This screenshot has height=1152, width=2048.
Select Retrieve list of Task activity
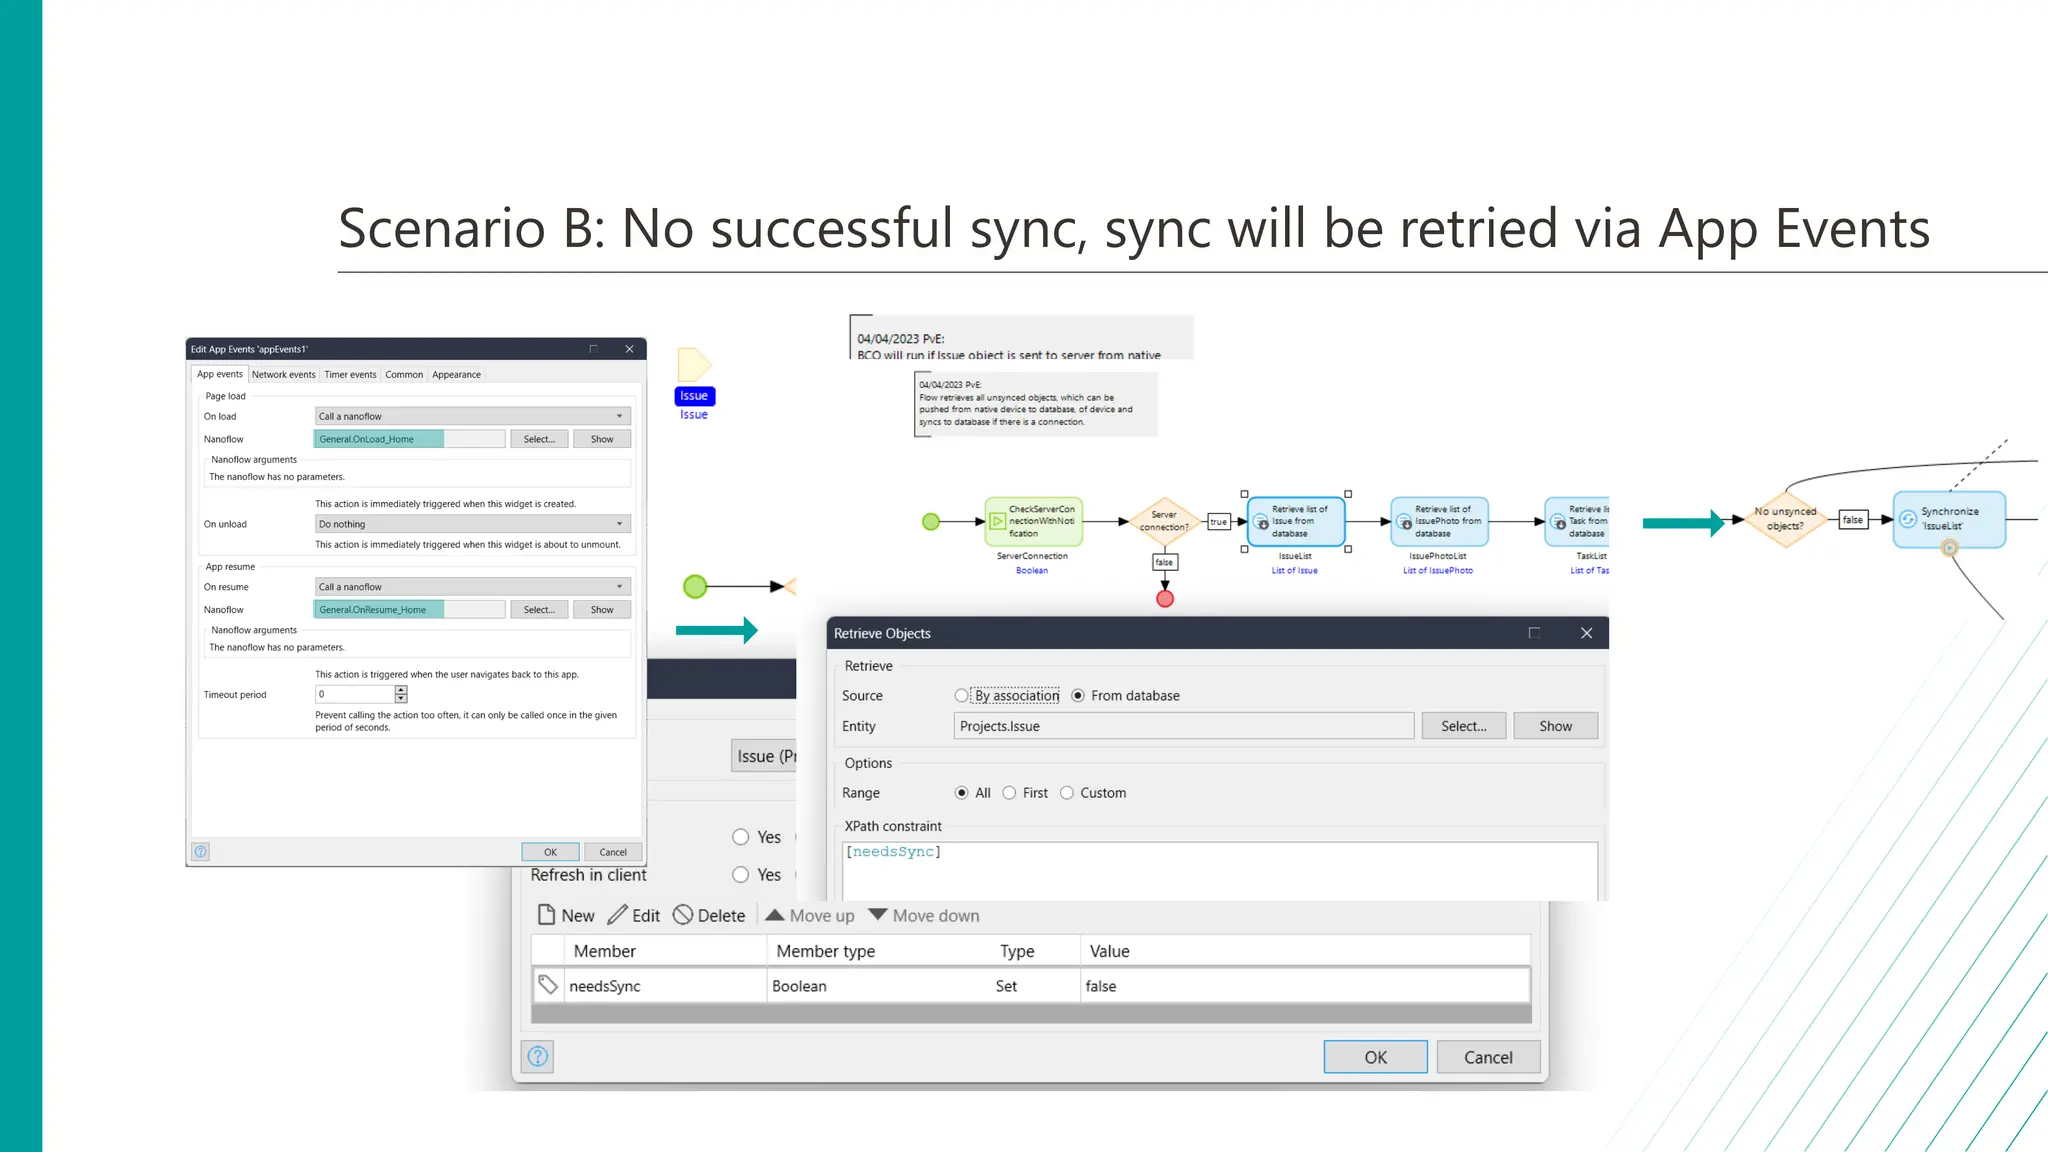coord(1577,521)
